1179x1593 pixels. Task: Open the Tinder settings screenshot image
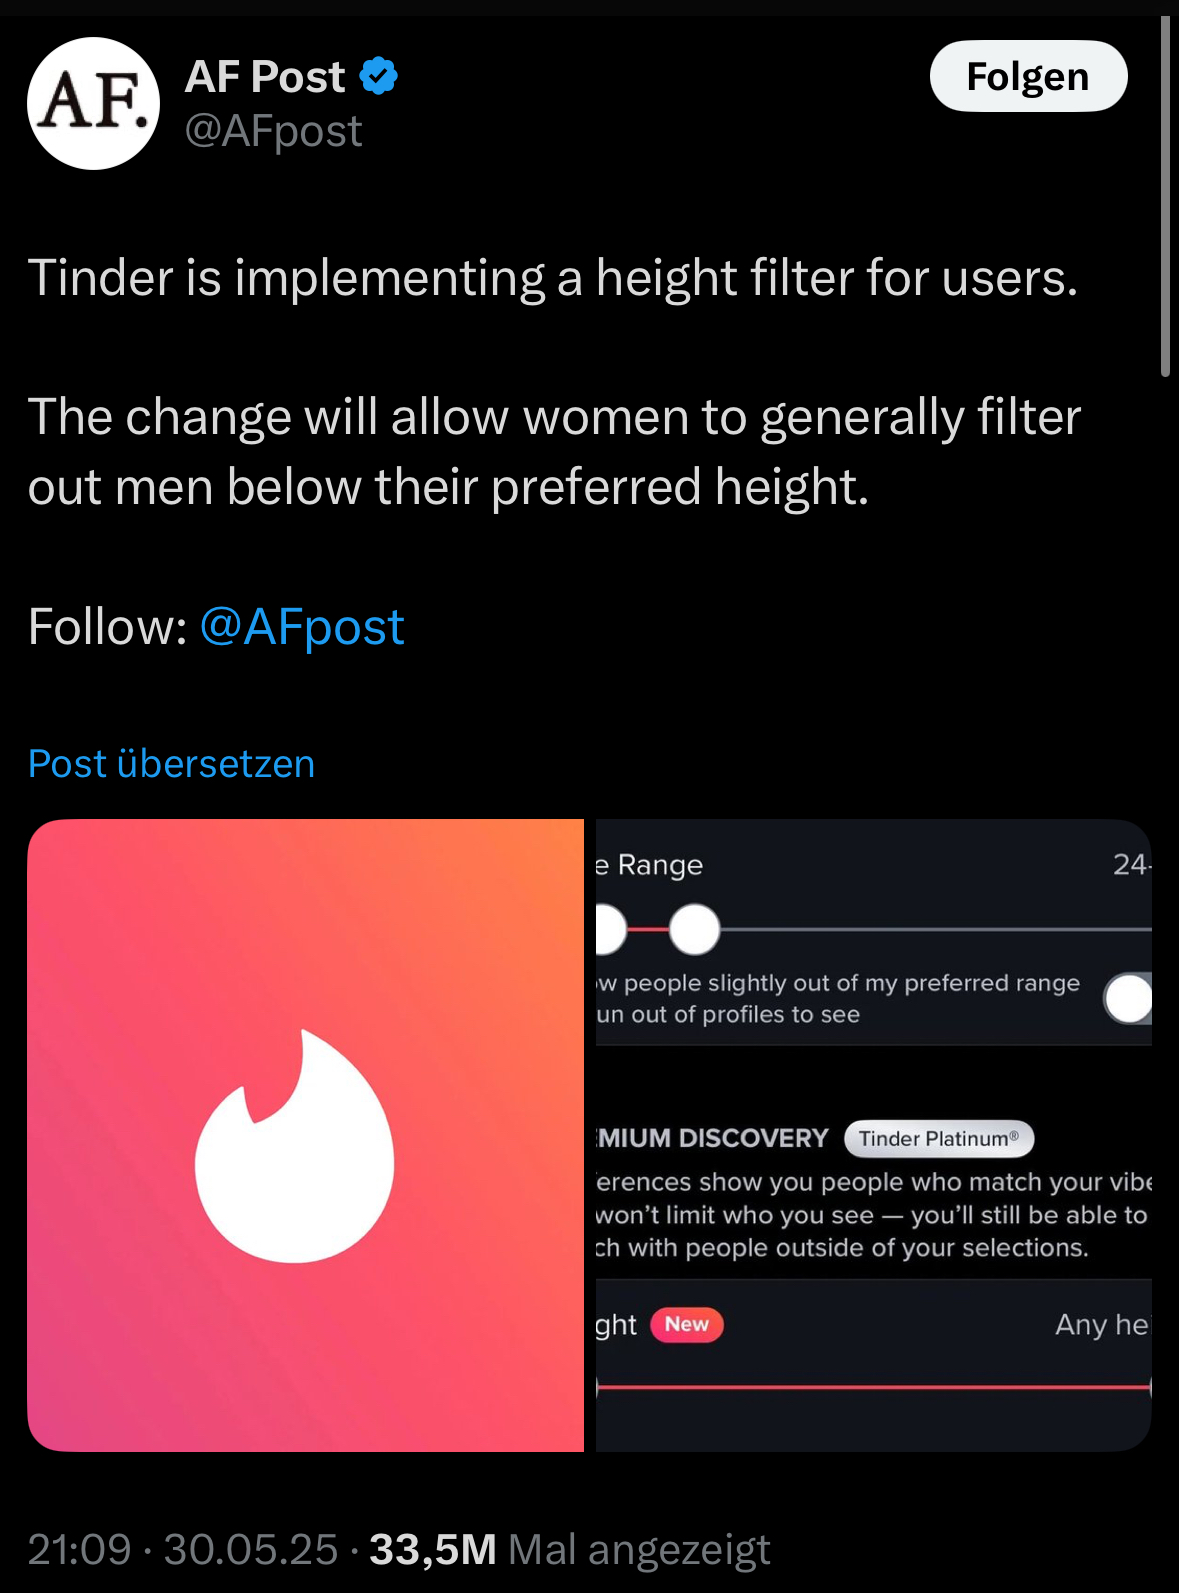pyautogui.click(x=874, y=1135)
